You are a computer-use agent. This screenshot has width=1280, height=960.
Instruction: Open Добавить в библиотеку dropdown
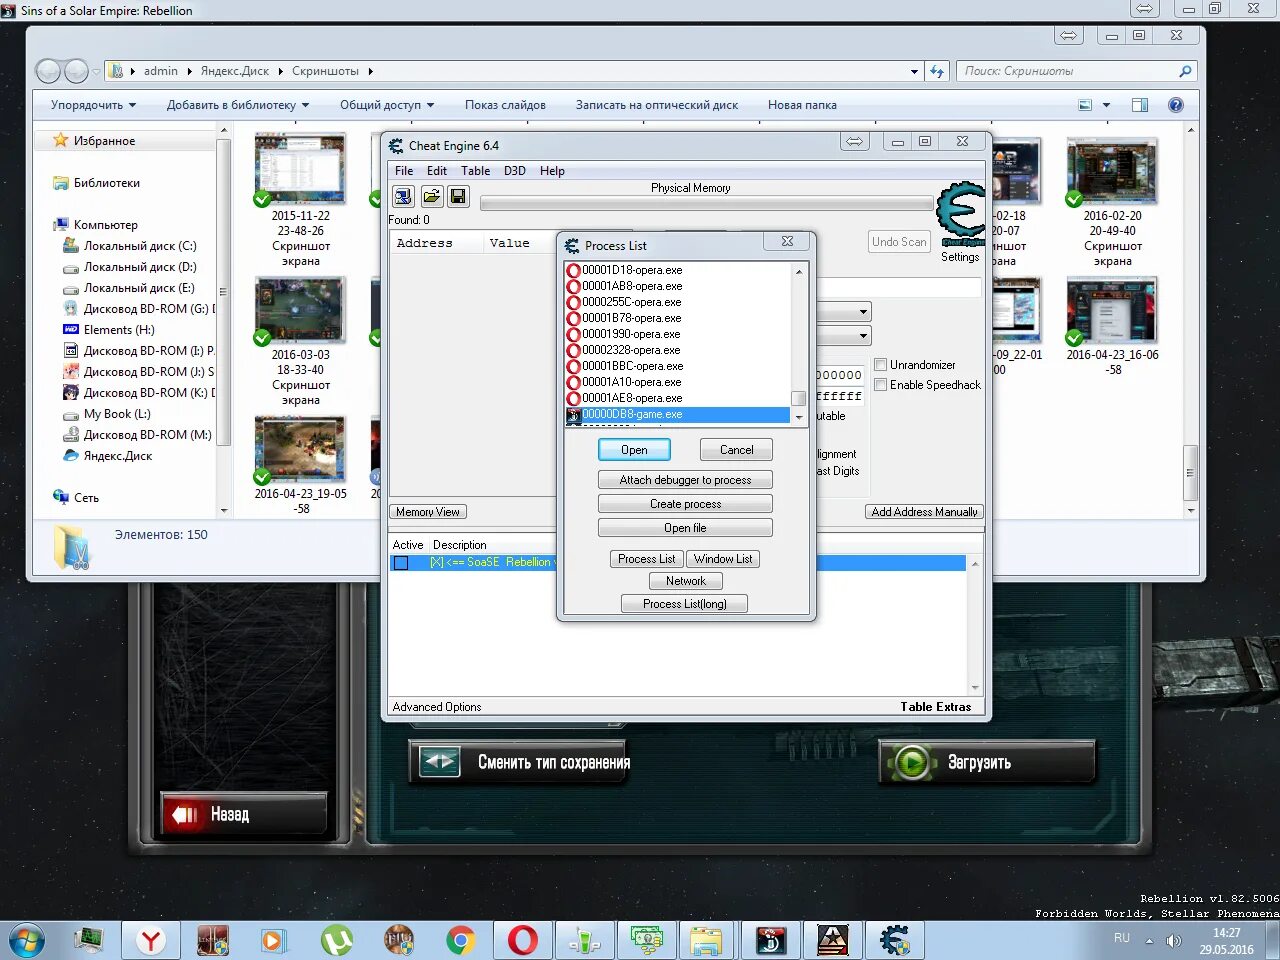(238, 105)
